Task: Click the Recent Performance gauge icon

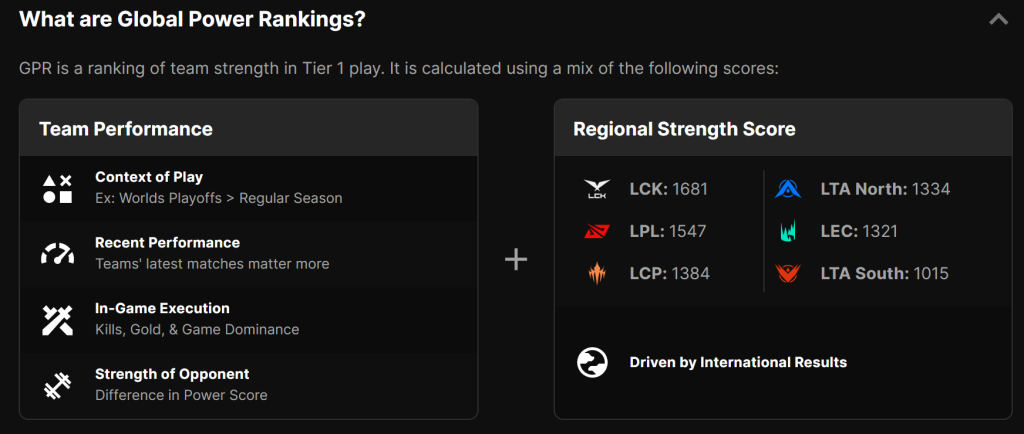Action: coord(57,254)
